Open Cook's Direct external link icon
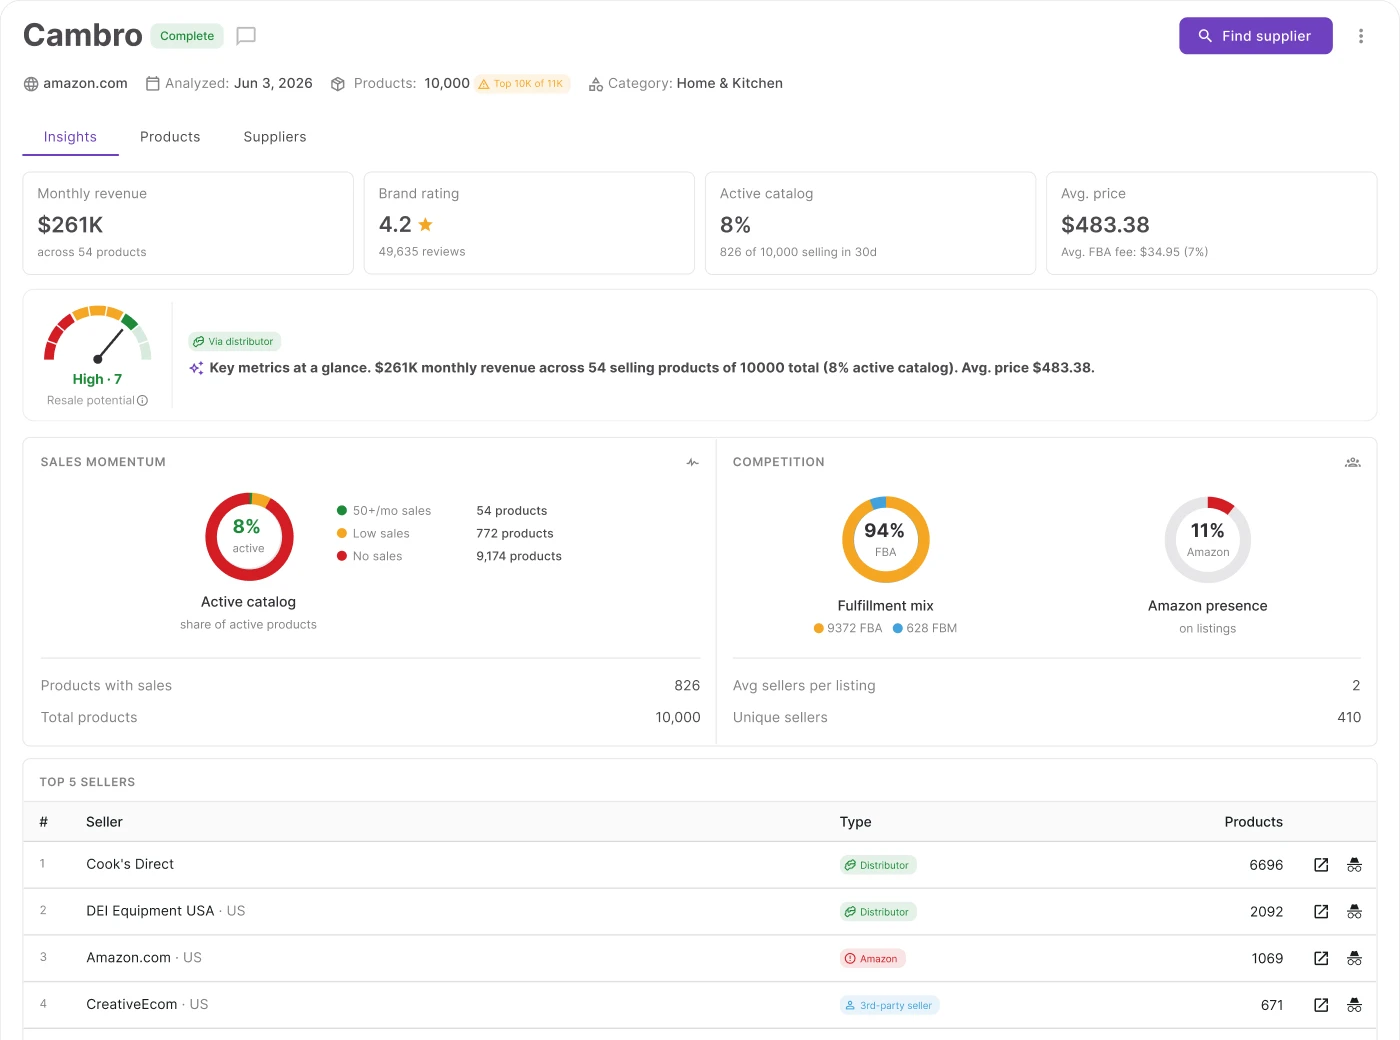Screen dimensions: 1400x1040 pos(1321,865)
